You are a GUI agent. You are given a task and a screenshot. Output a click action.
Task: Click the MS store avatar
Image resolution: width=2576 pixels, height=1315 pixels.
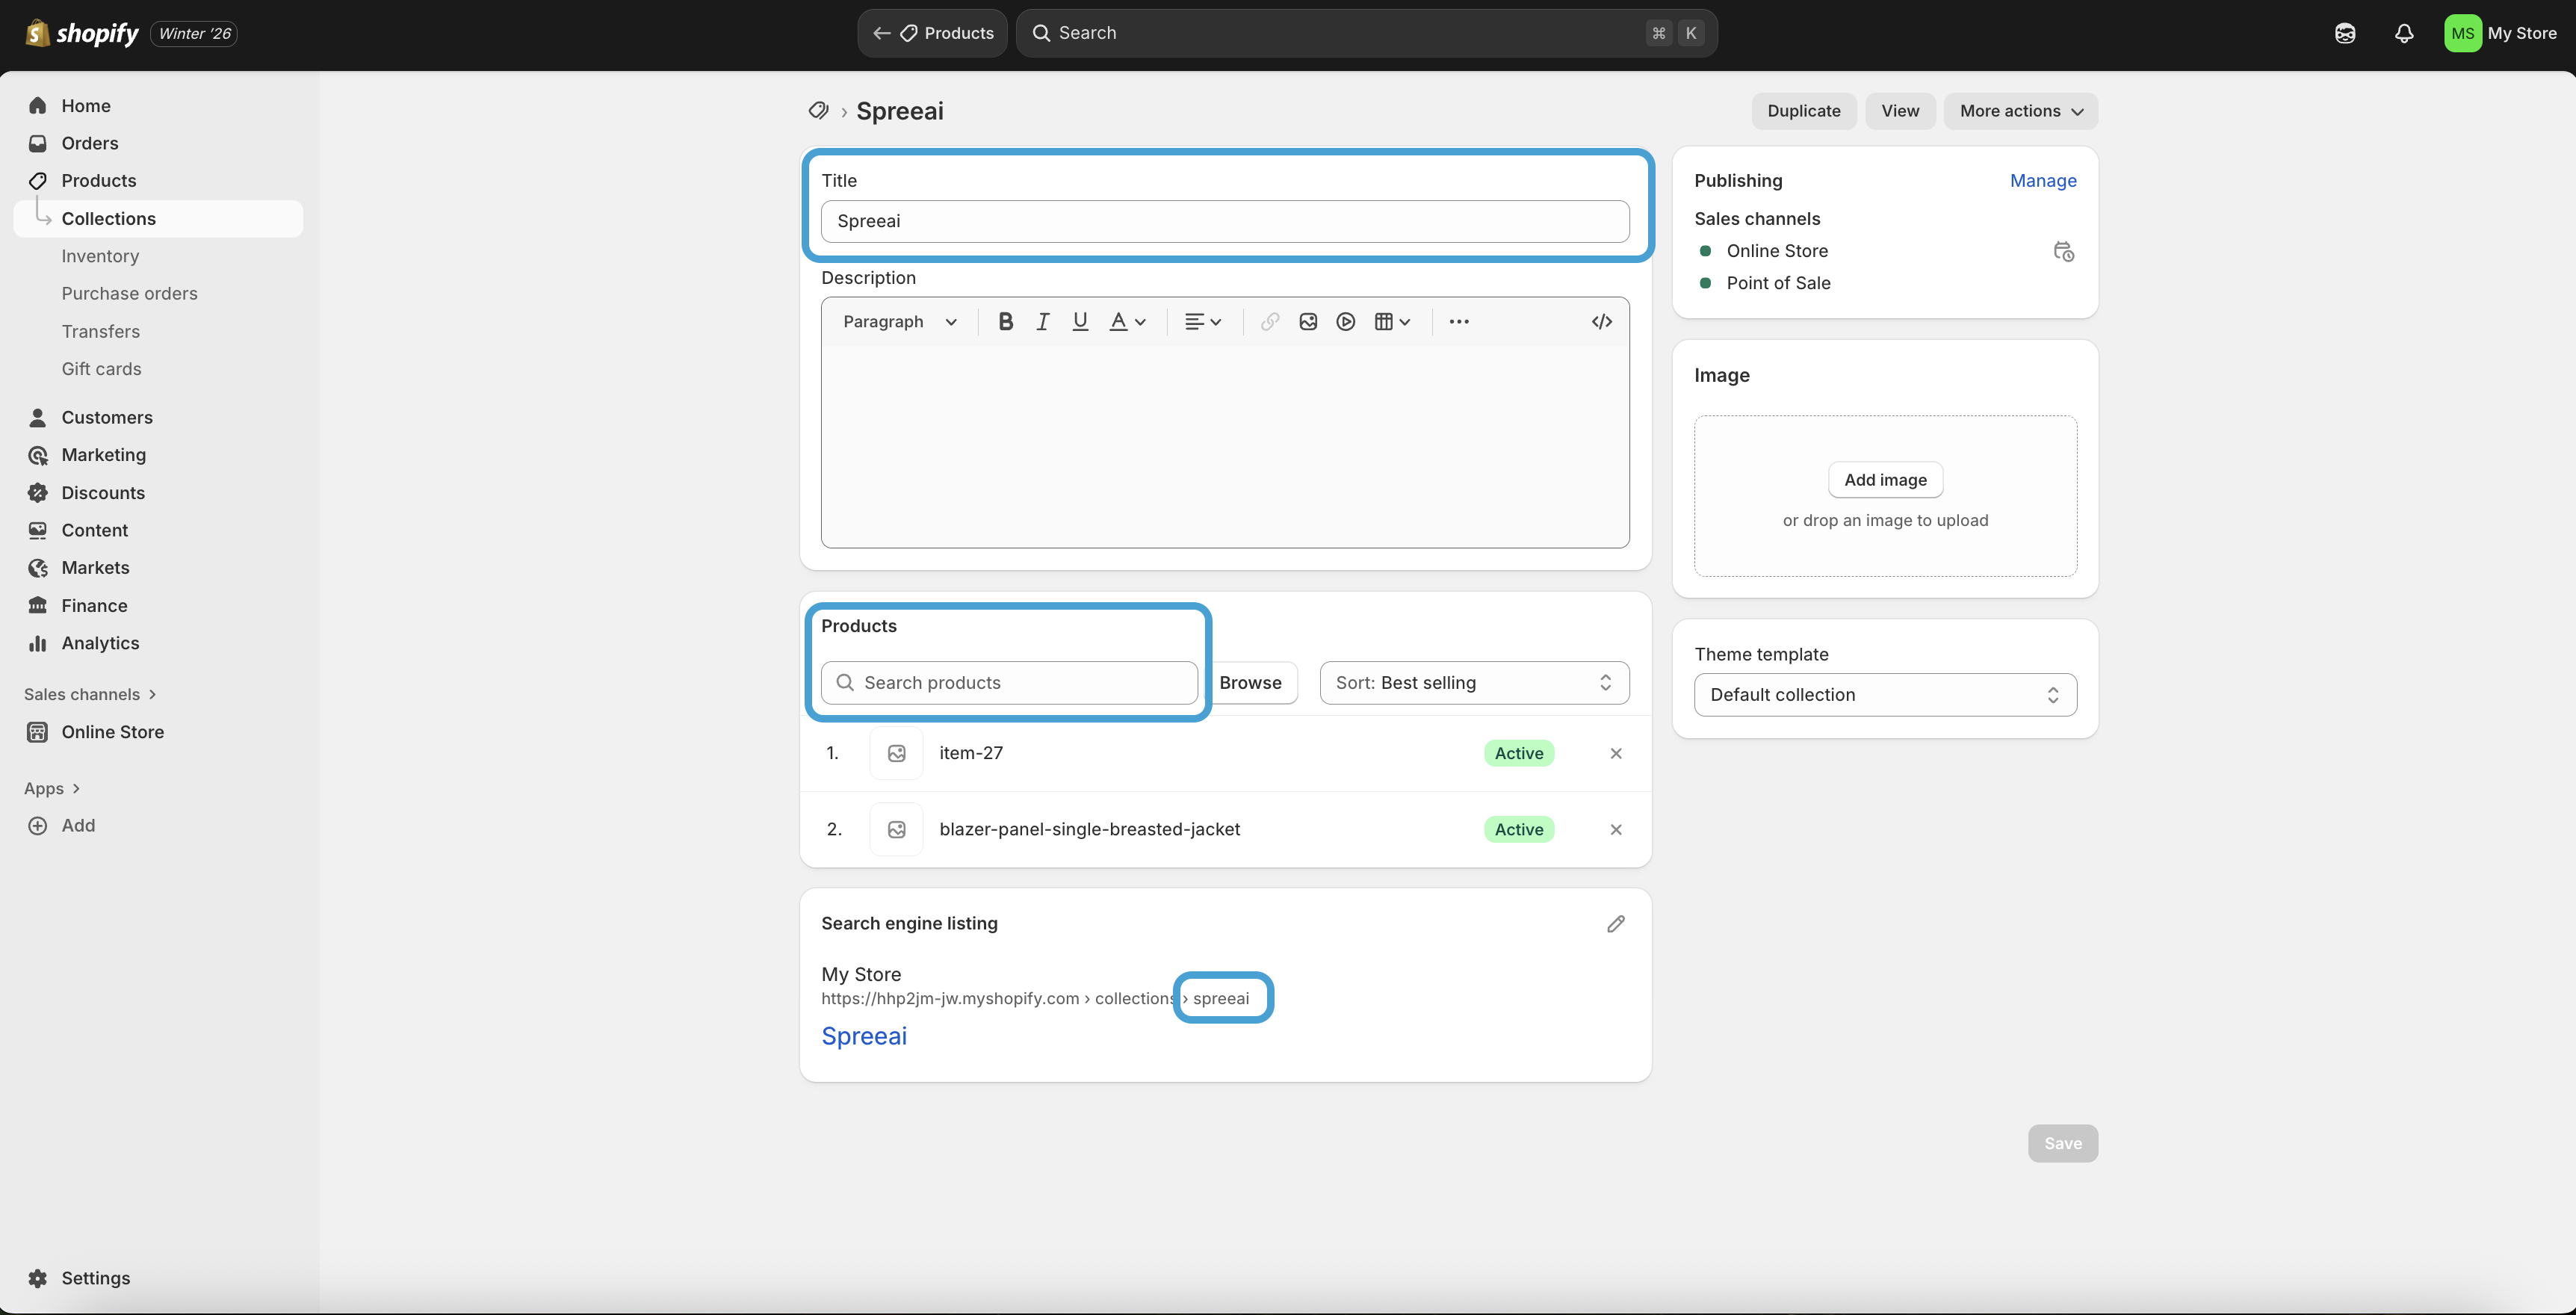[x=2462, y=33]
